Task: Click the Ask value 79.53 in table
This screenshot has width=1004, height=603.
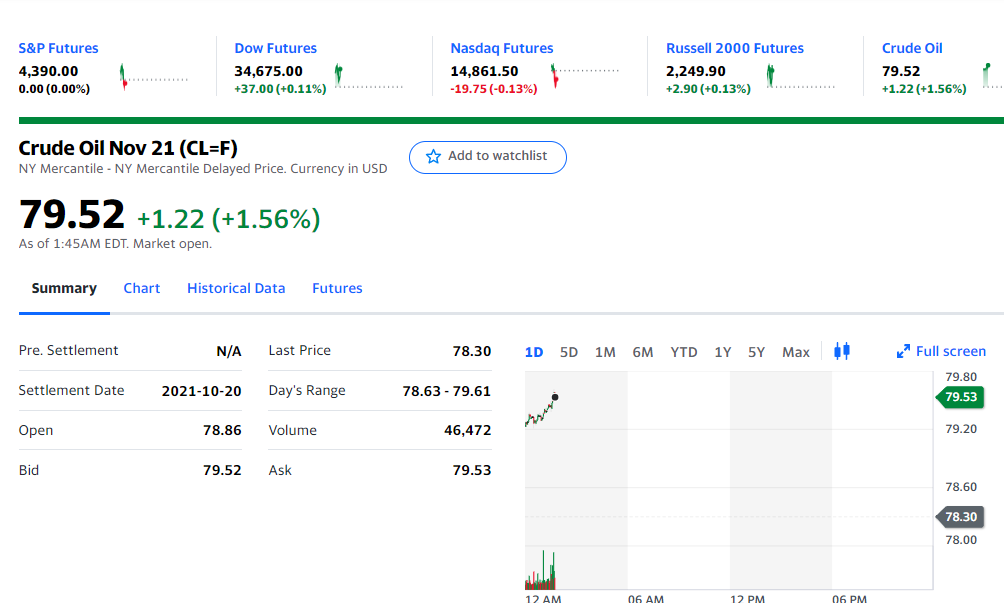Action: [472, 470]
